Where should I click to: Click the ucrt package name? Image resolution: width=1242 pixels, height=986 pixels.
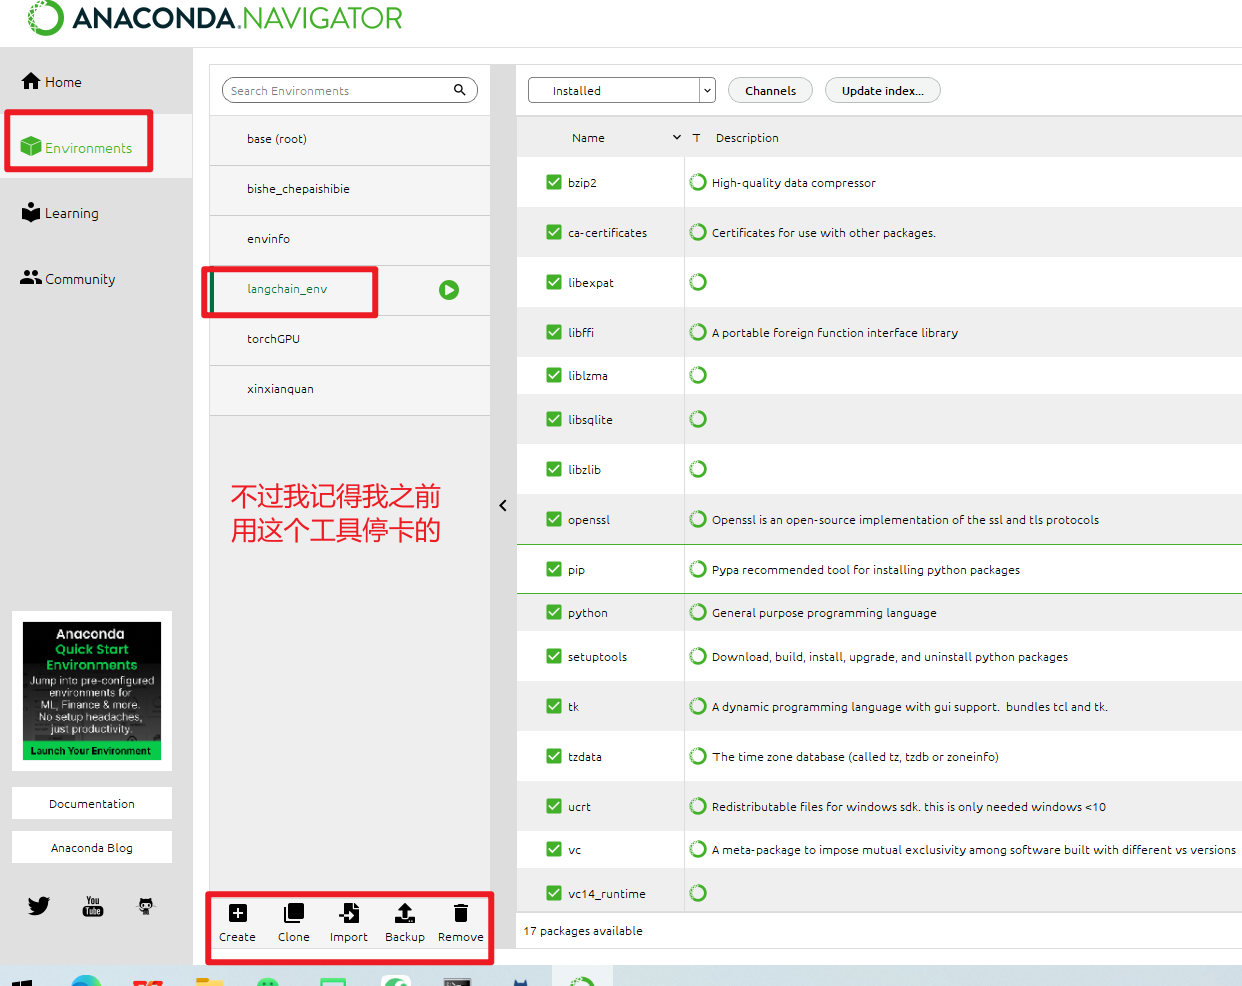click(579, 807)
